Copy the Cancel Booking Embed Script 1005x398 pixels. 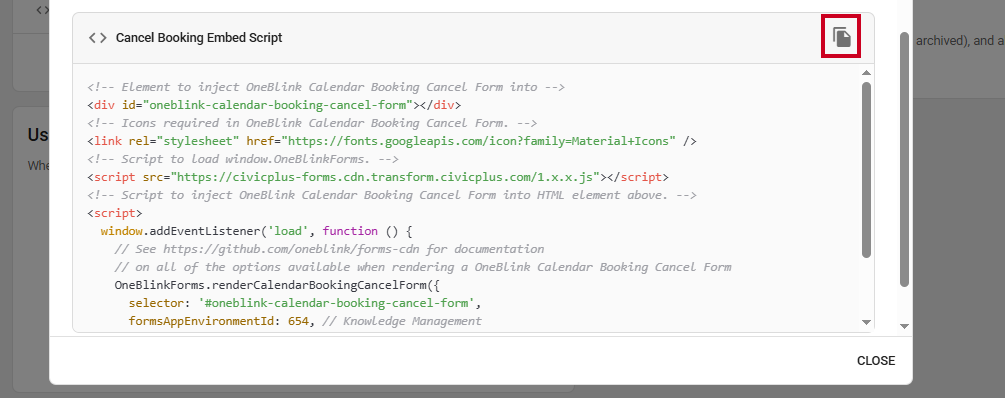pos(842,37)
